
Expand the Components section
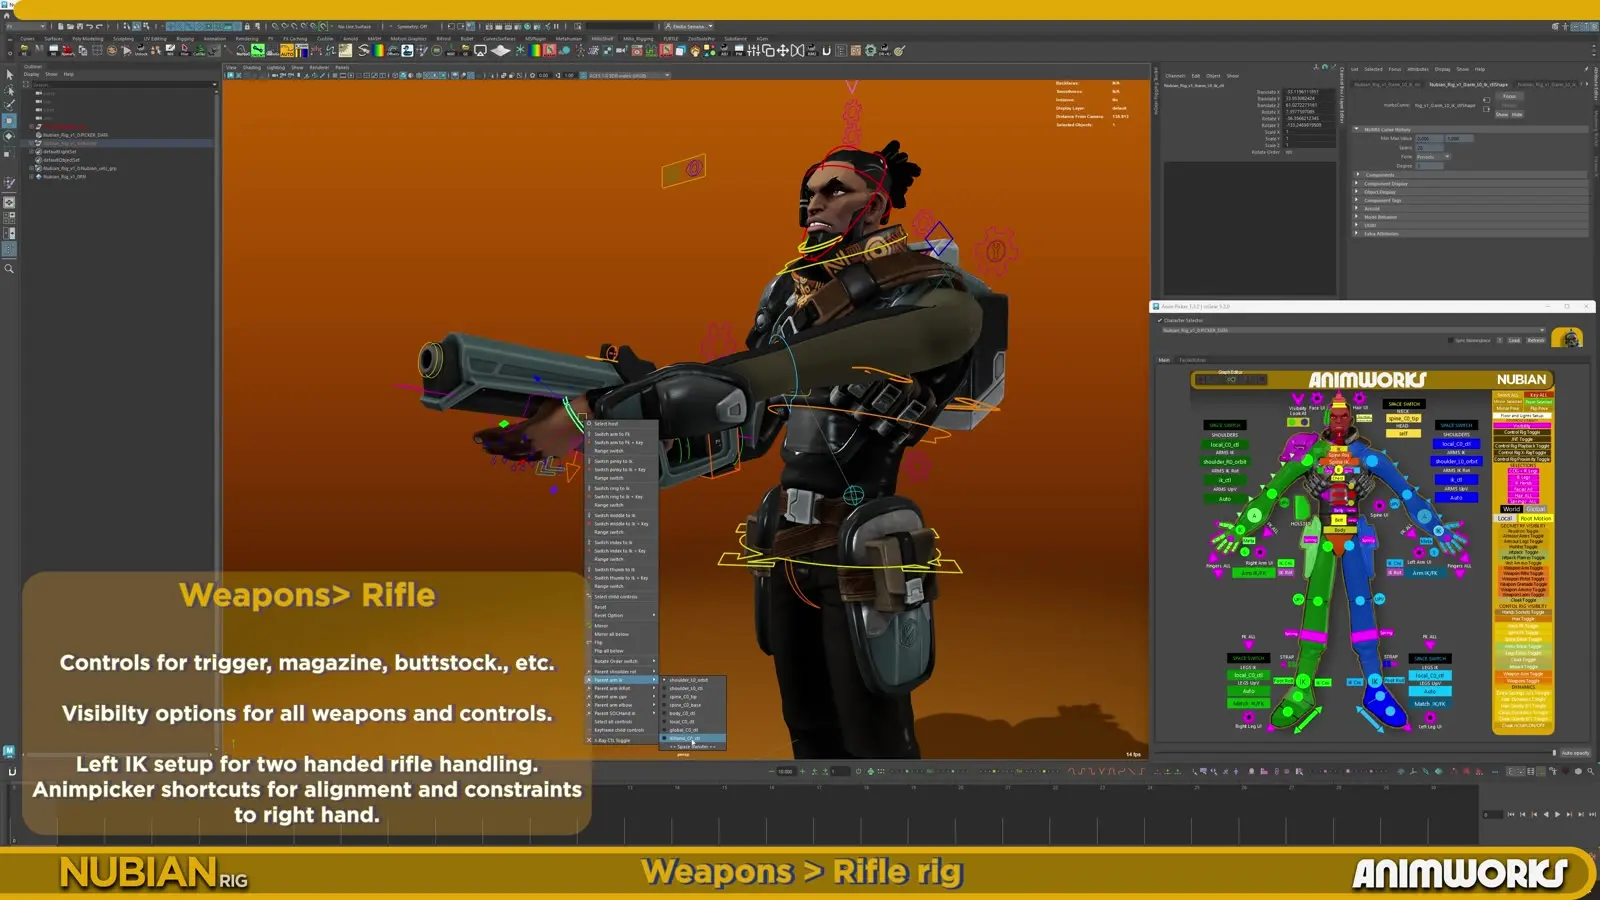coord(1357,175)
